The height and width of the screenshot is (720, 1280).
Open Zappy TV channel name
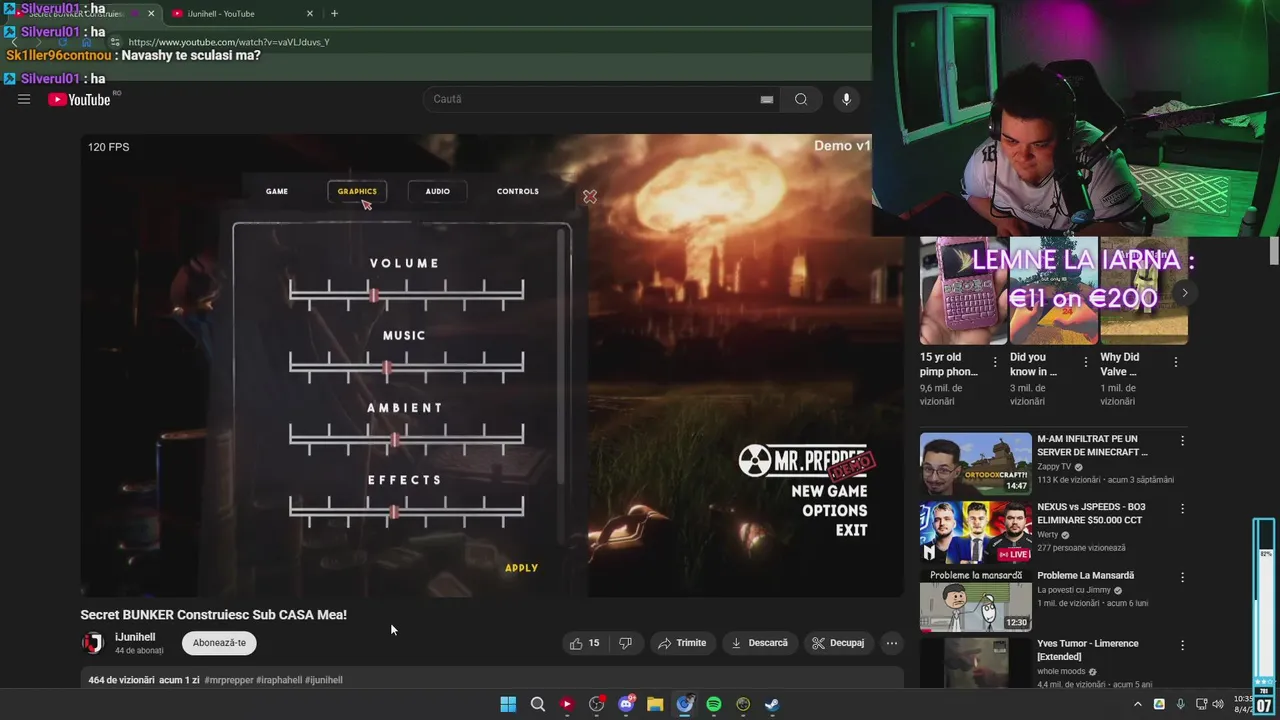click(1054, 467)
